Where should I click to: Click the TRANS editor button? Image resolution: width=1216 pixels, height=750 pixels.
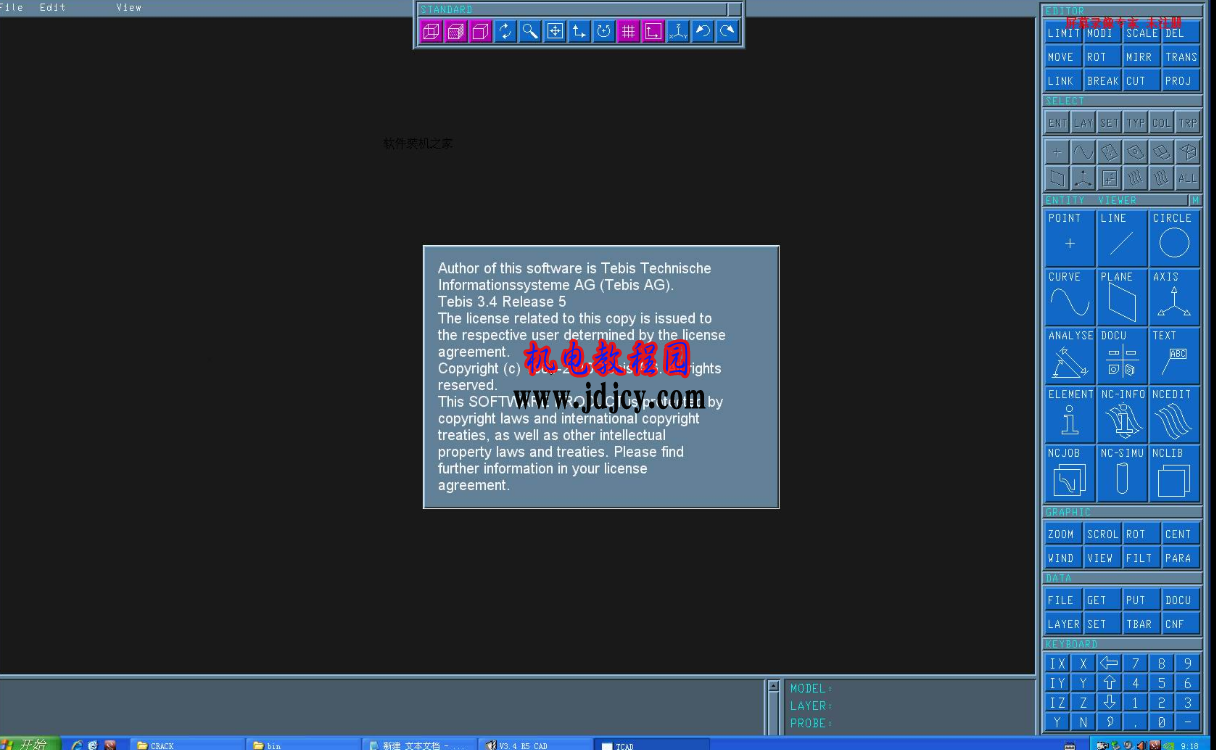pyautogui.click(x=1181, y=57)
